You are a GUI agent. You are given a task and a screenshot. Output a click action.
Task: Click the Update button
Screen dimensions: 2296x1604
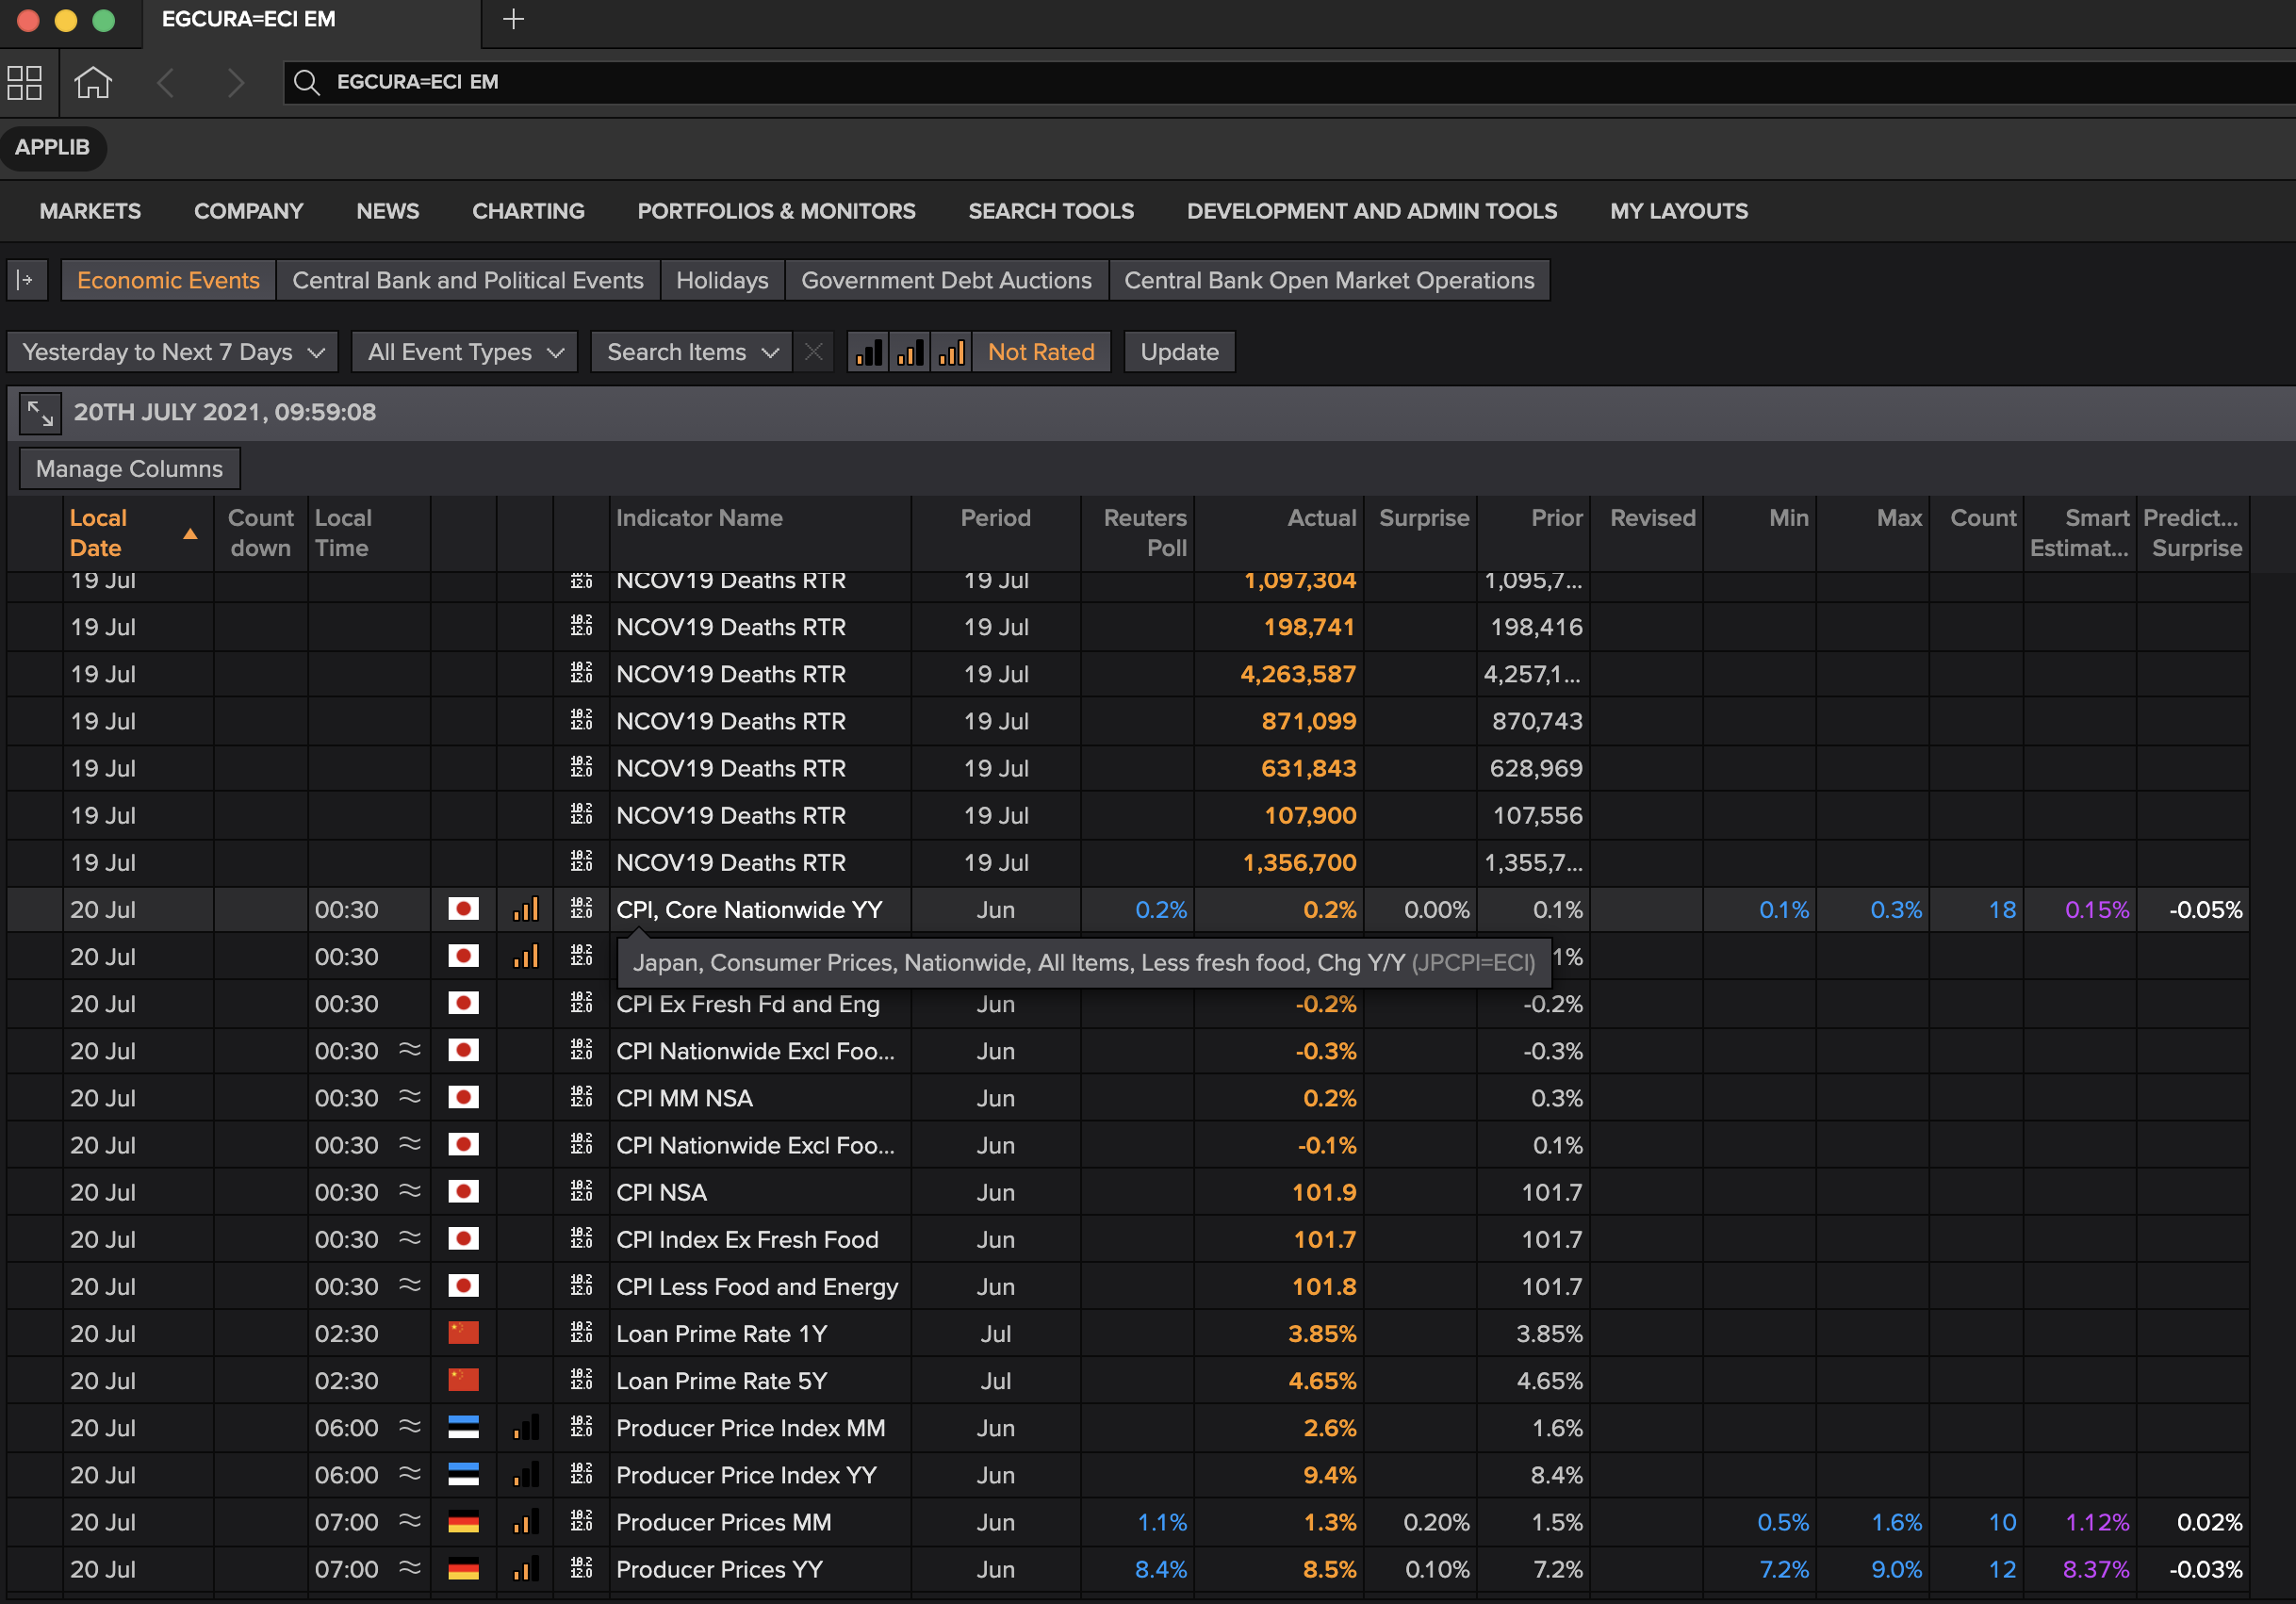[1179, 352]
